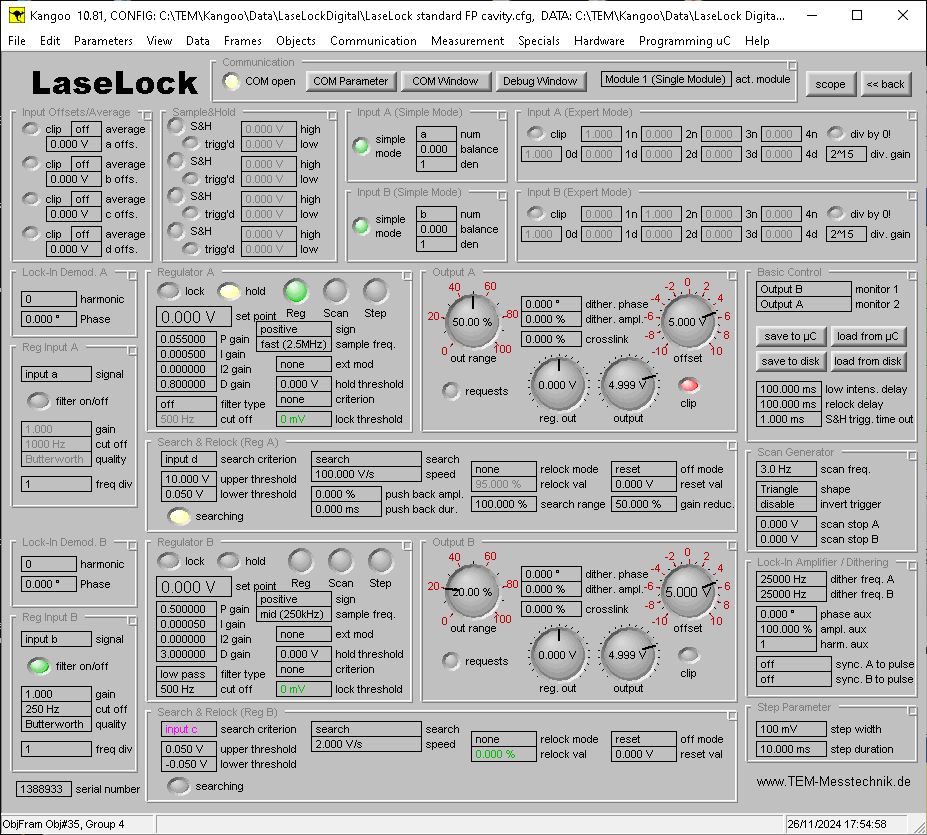Open the Scan Generator shape Triangle selector
This screenshot has height=835, width=927.
coord(790,489)
